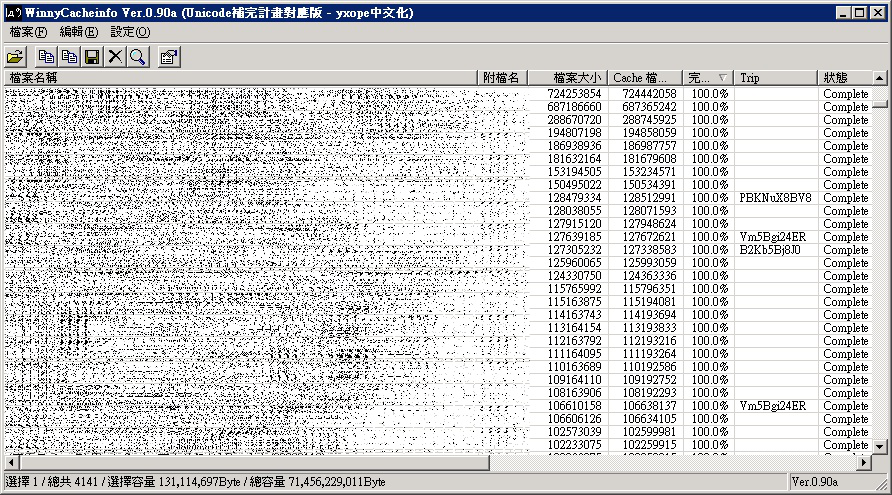The height and width of the screenshot is (495, 892).
Task: Sort by the 附檔名 column header
Action: tap(502, 78)
